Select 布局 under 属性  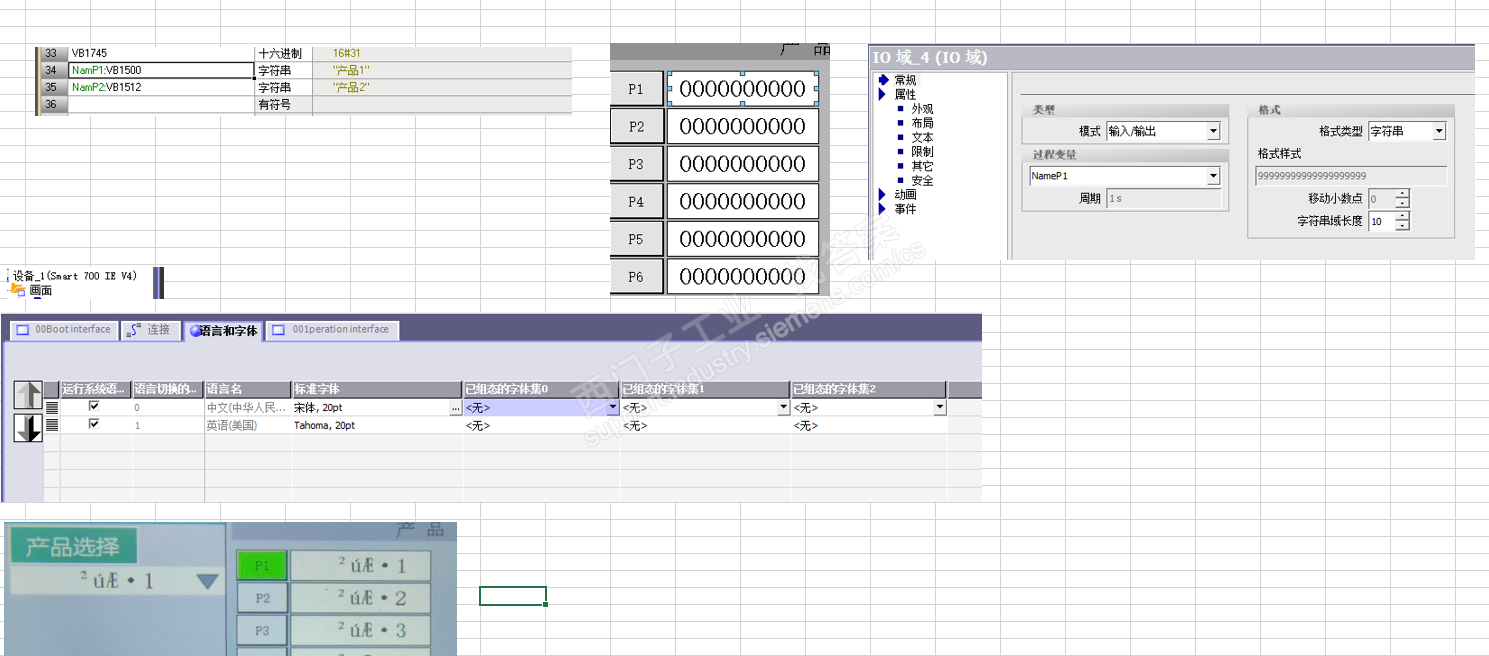pos(922,123)
